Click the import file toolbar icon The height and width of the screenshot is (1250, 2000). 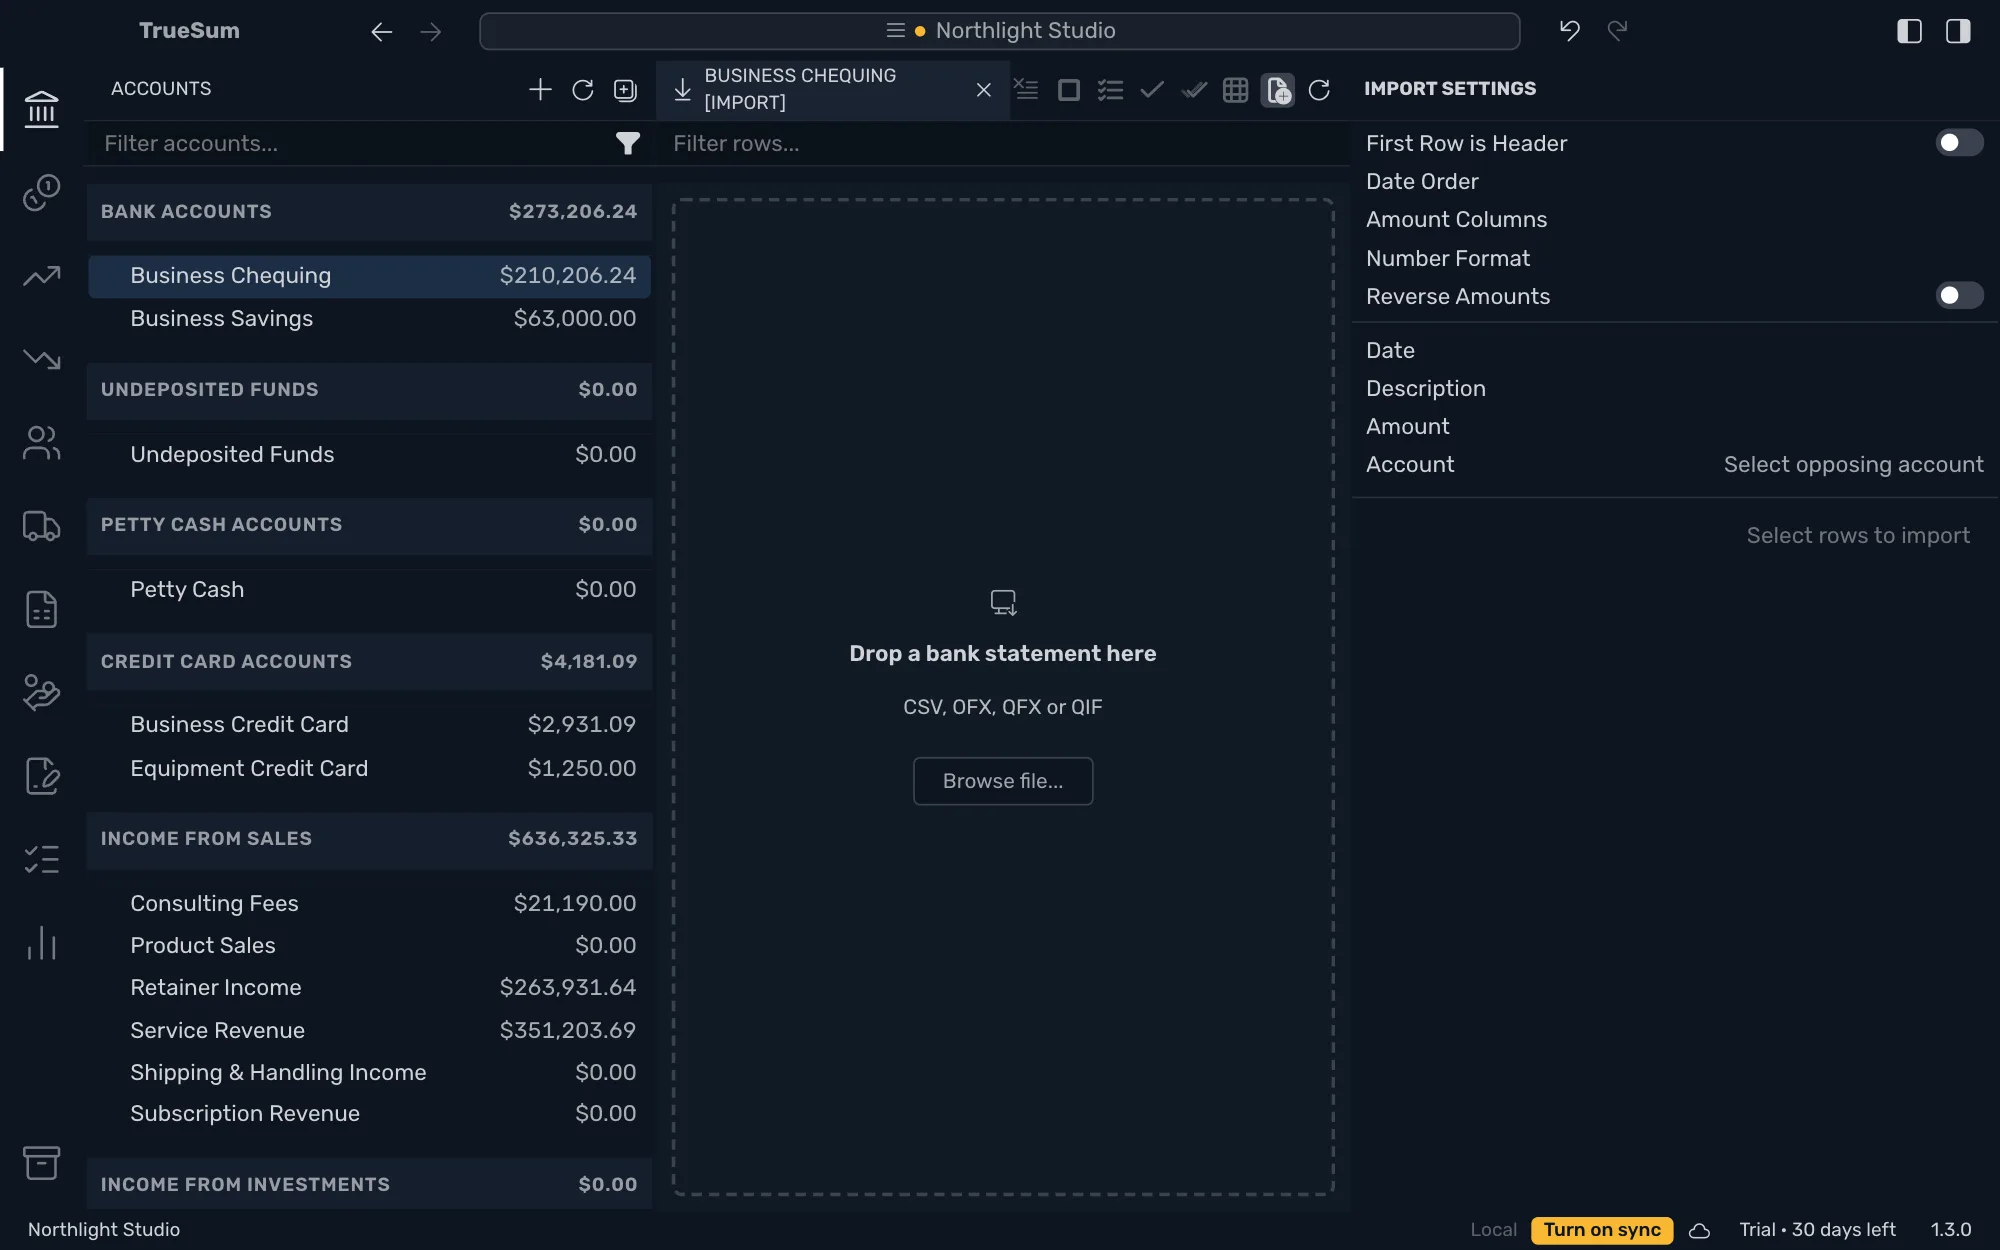1278,90
